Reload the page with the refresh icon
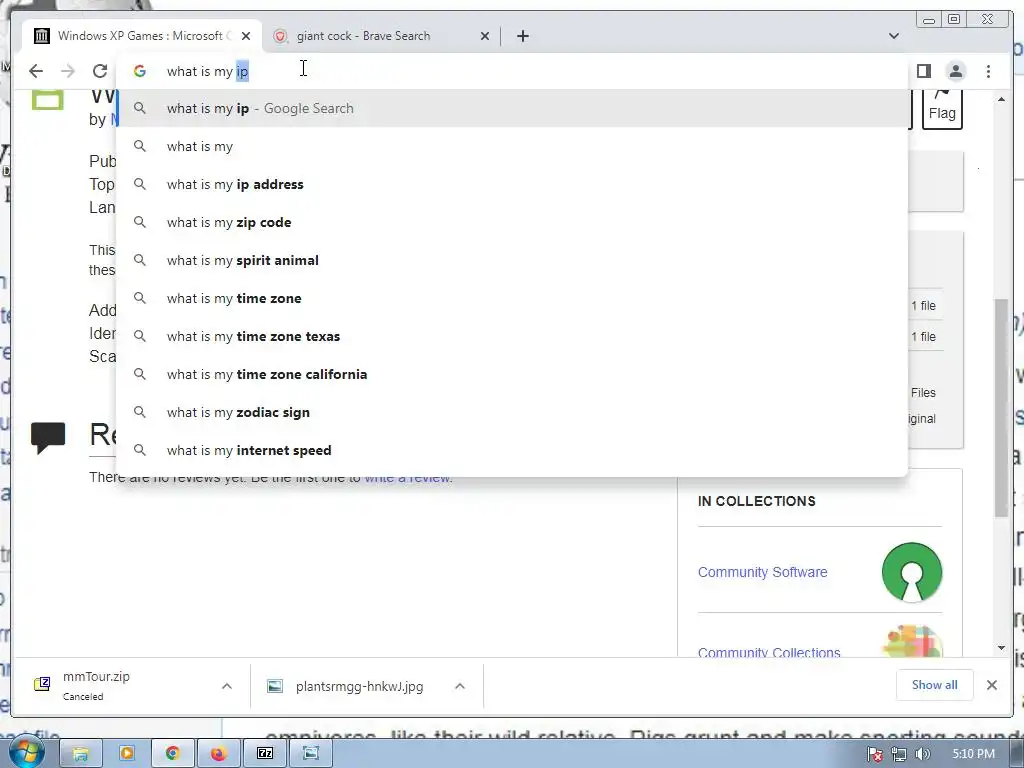 100,71
